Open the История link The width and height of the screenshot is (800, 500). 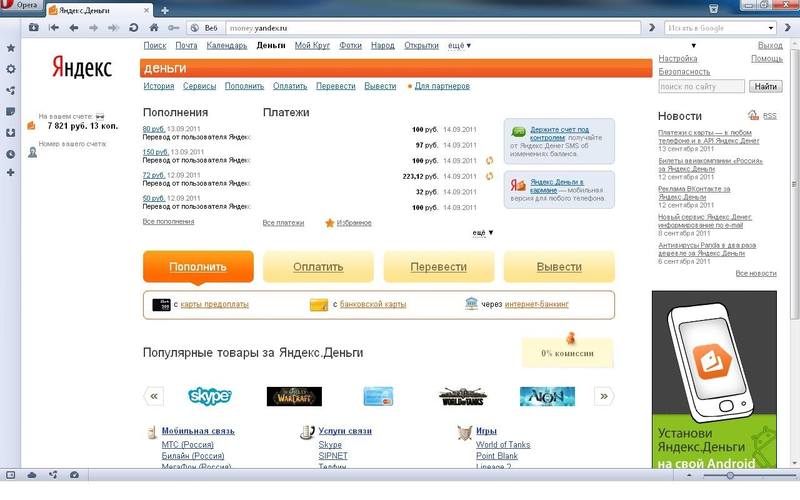(x=158, y=86)
